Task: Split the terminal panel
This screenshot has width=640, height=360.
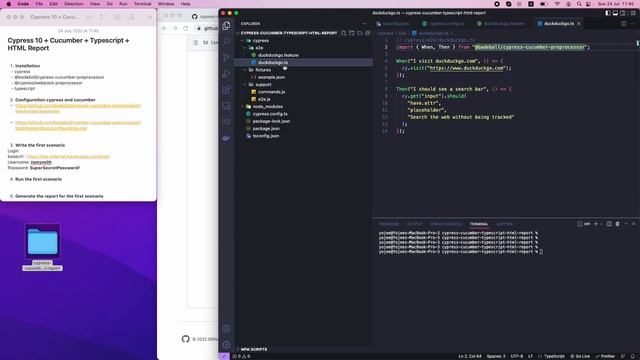Action: (x=609, y=224)
